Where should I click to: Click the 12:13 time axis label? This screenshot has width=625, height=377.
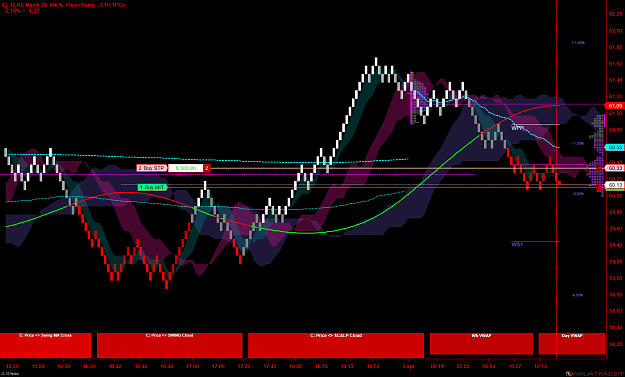[x=540, y=366]
